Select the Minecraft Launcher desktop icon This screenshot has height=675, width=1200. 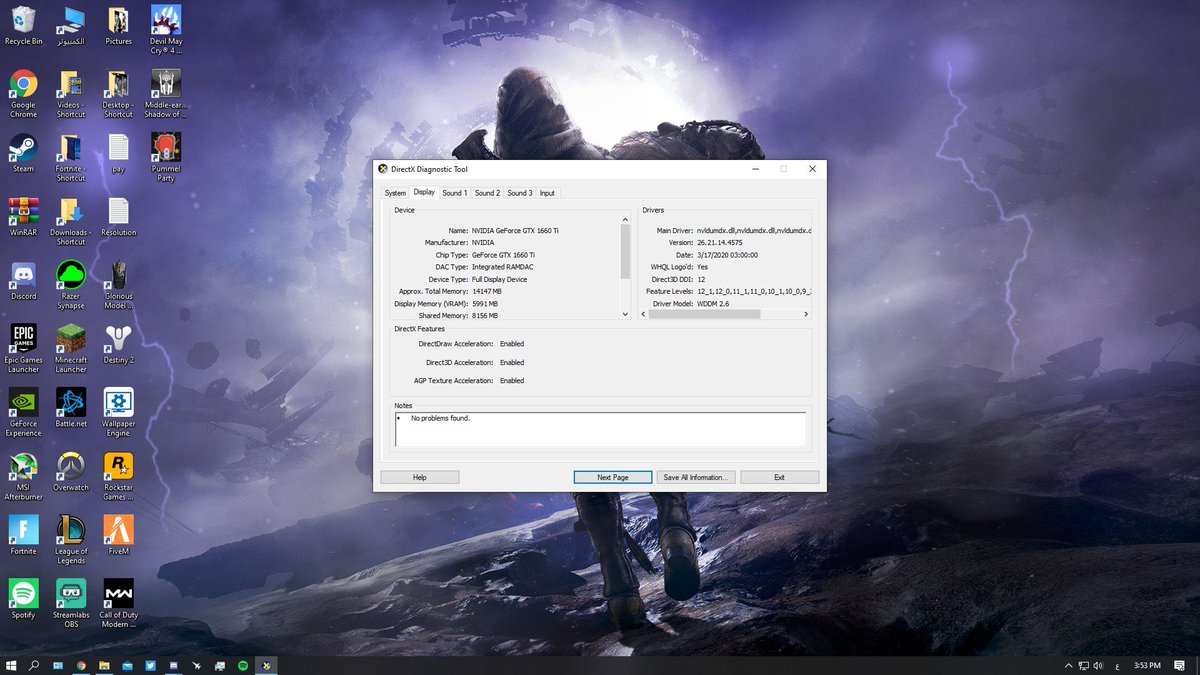(71, 348)
